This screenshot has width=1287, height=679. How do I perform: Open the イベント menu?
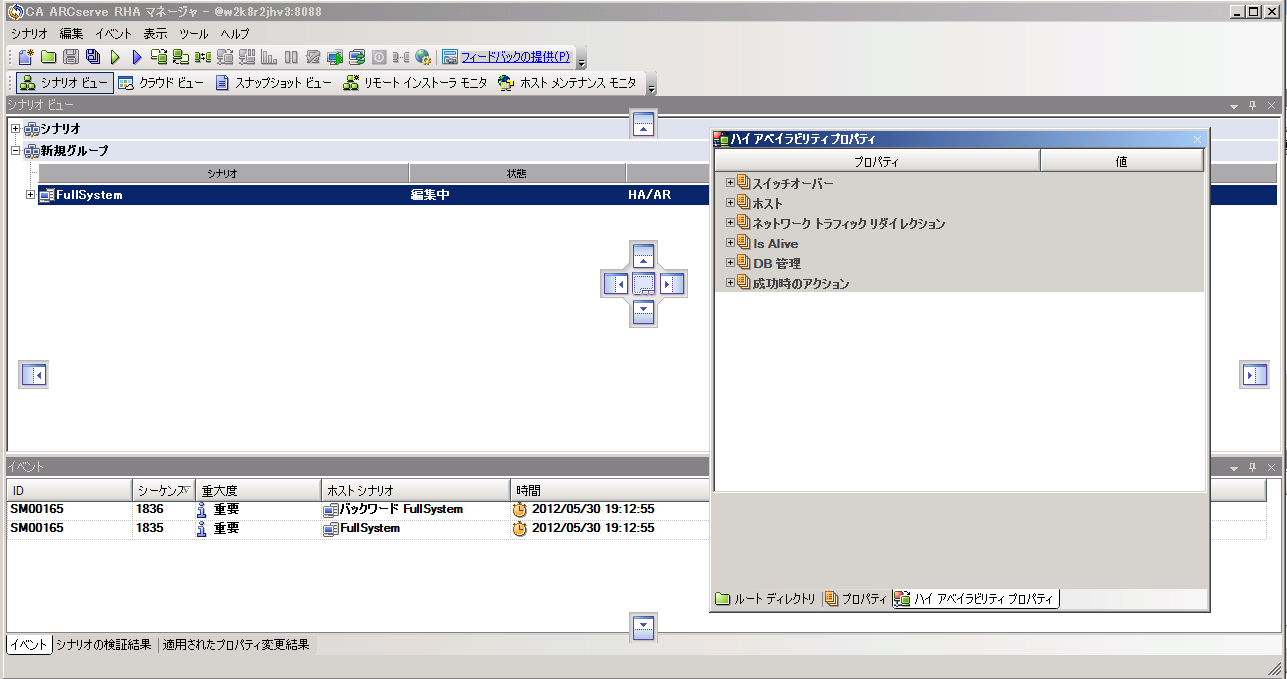113,33
